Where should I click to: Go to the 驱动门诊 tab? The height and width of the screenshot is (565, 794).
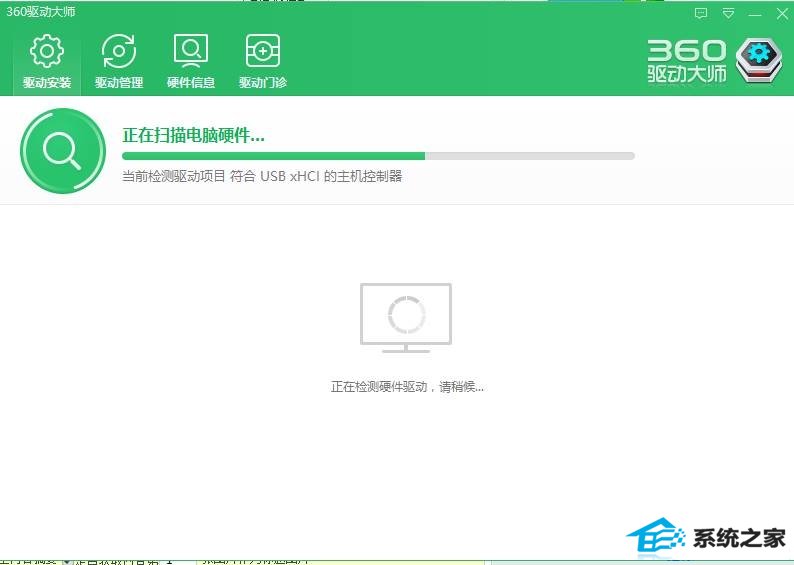263,61
